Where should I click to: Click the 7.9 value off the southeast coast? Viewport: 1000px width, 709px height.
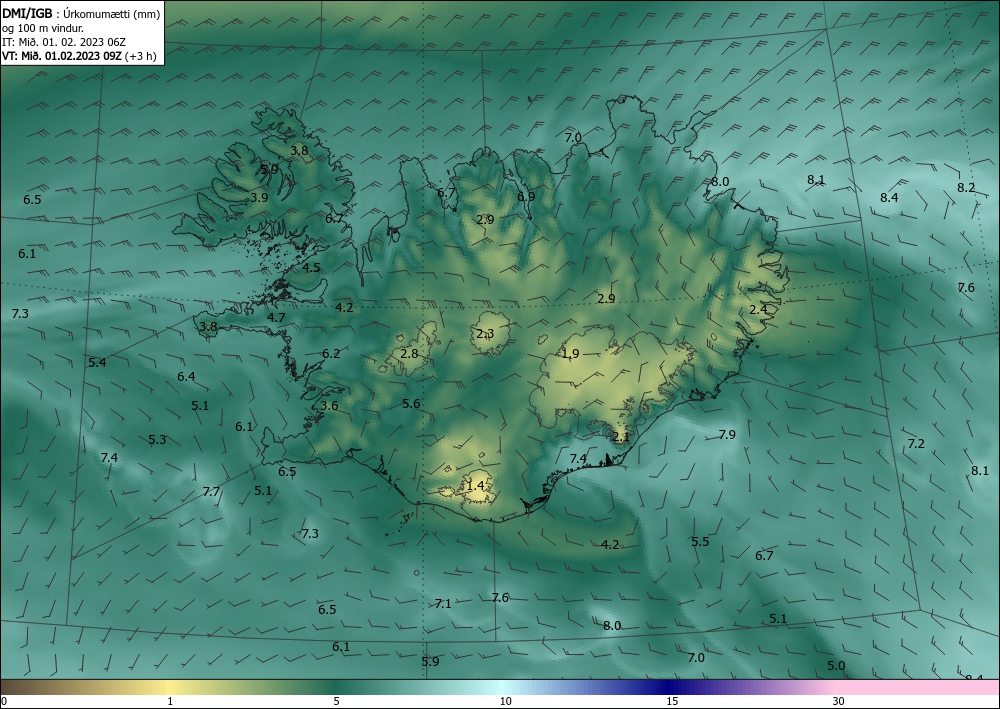click(x=727, y=435)
